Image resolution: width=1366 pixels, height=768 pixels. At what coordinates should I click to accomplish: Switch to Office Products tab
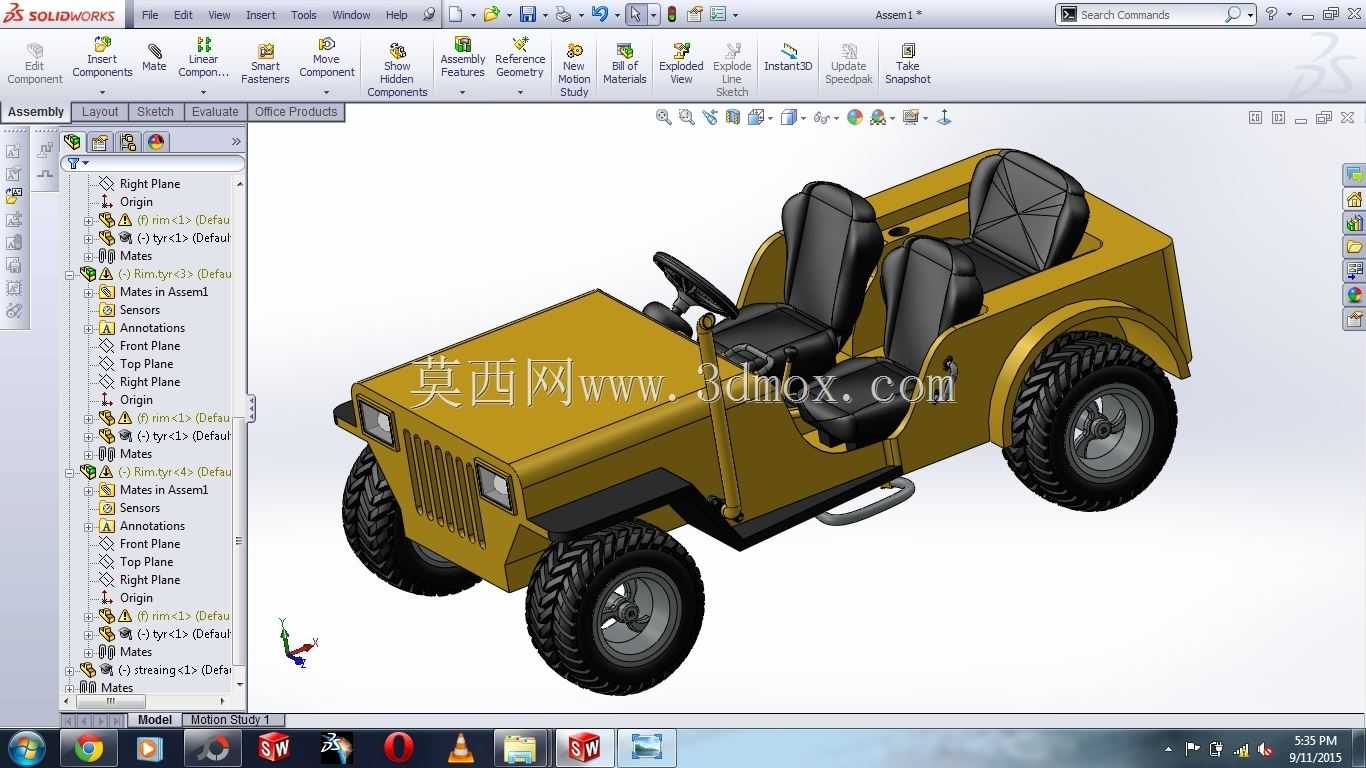(x=296, y=112)
